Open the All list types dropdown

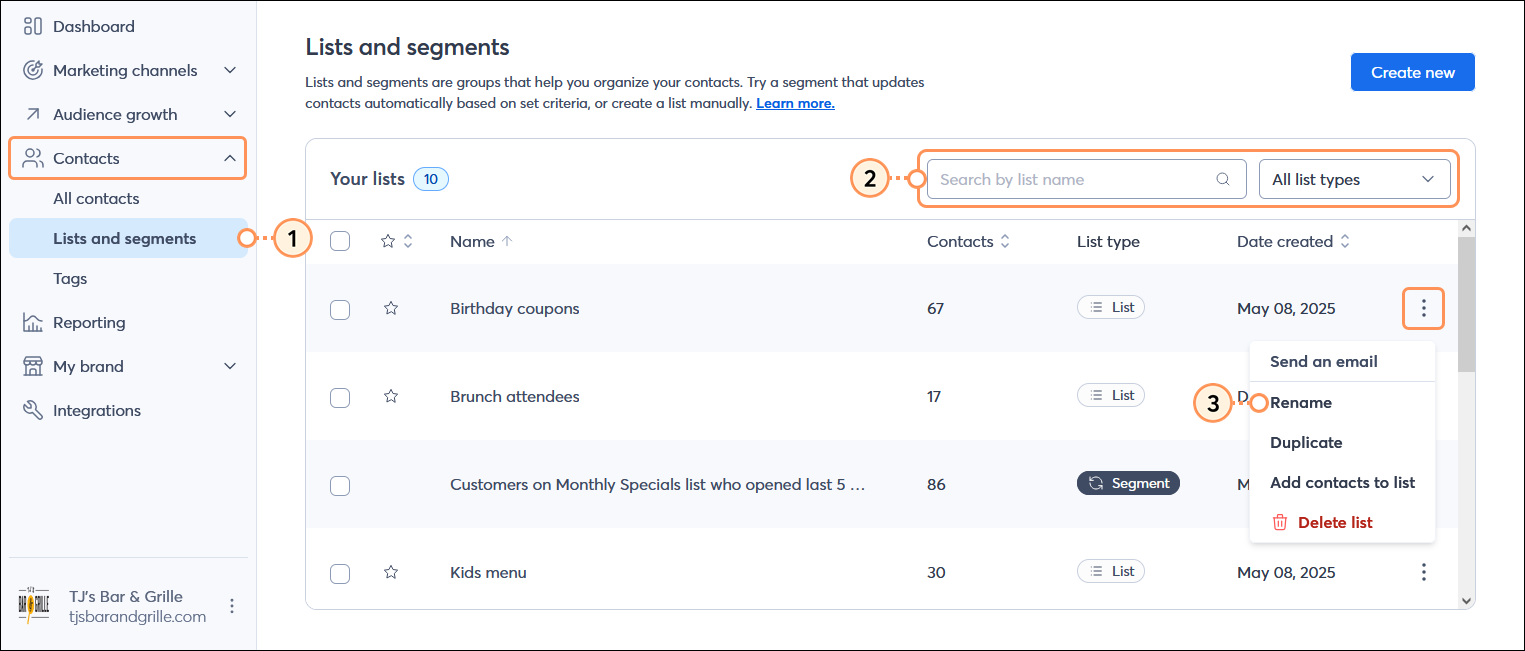(1355, 180)
